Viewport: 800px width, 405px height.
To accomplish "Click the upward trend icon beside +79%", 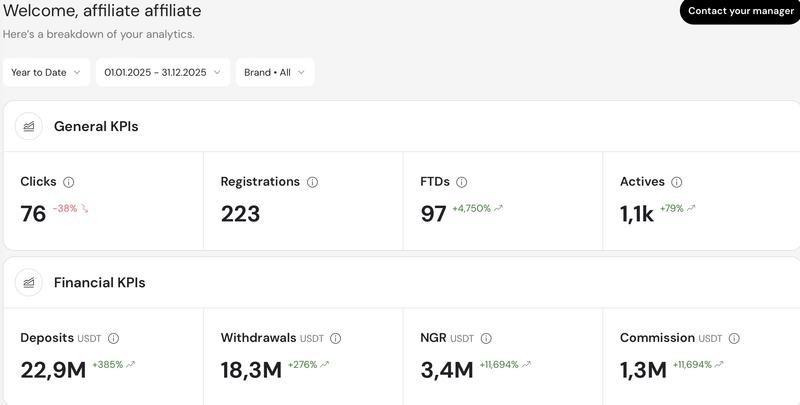I will click(691, 208).
